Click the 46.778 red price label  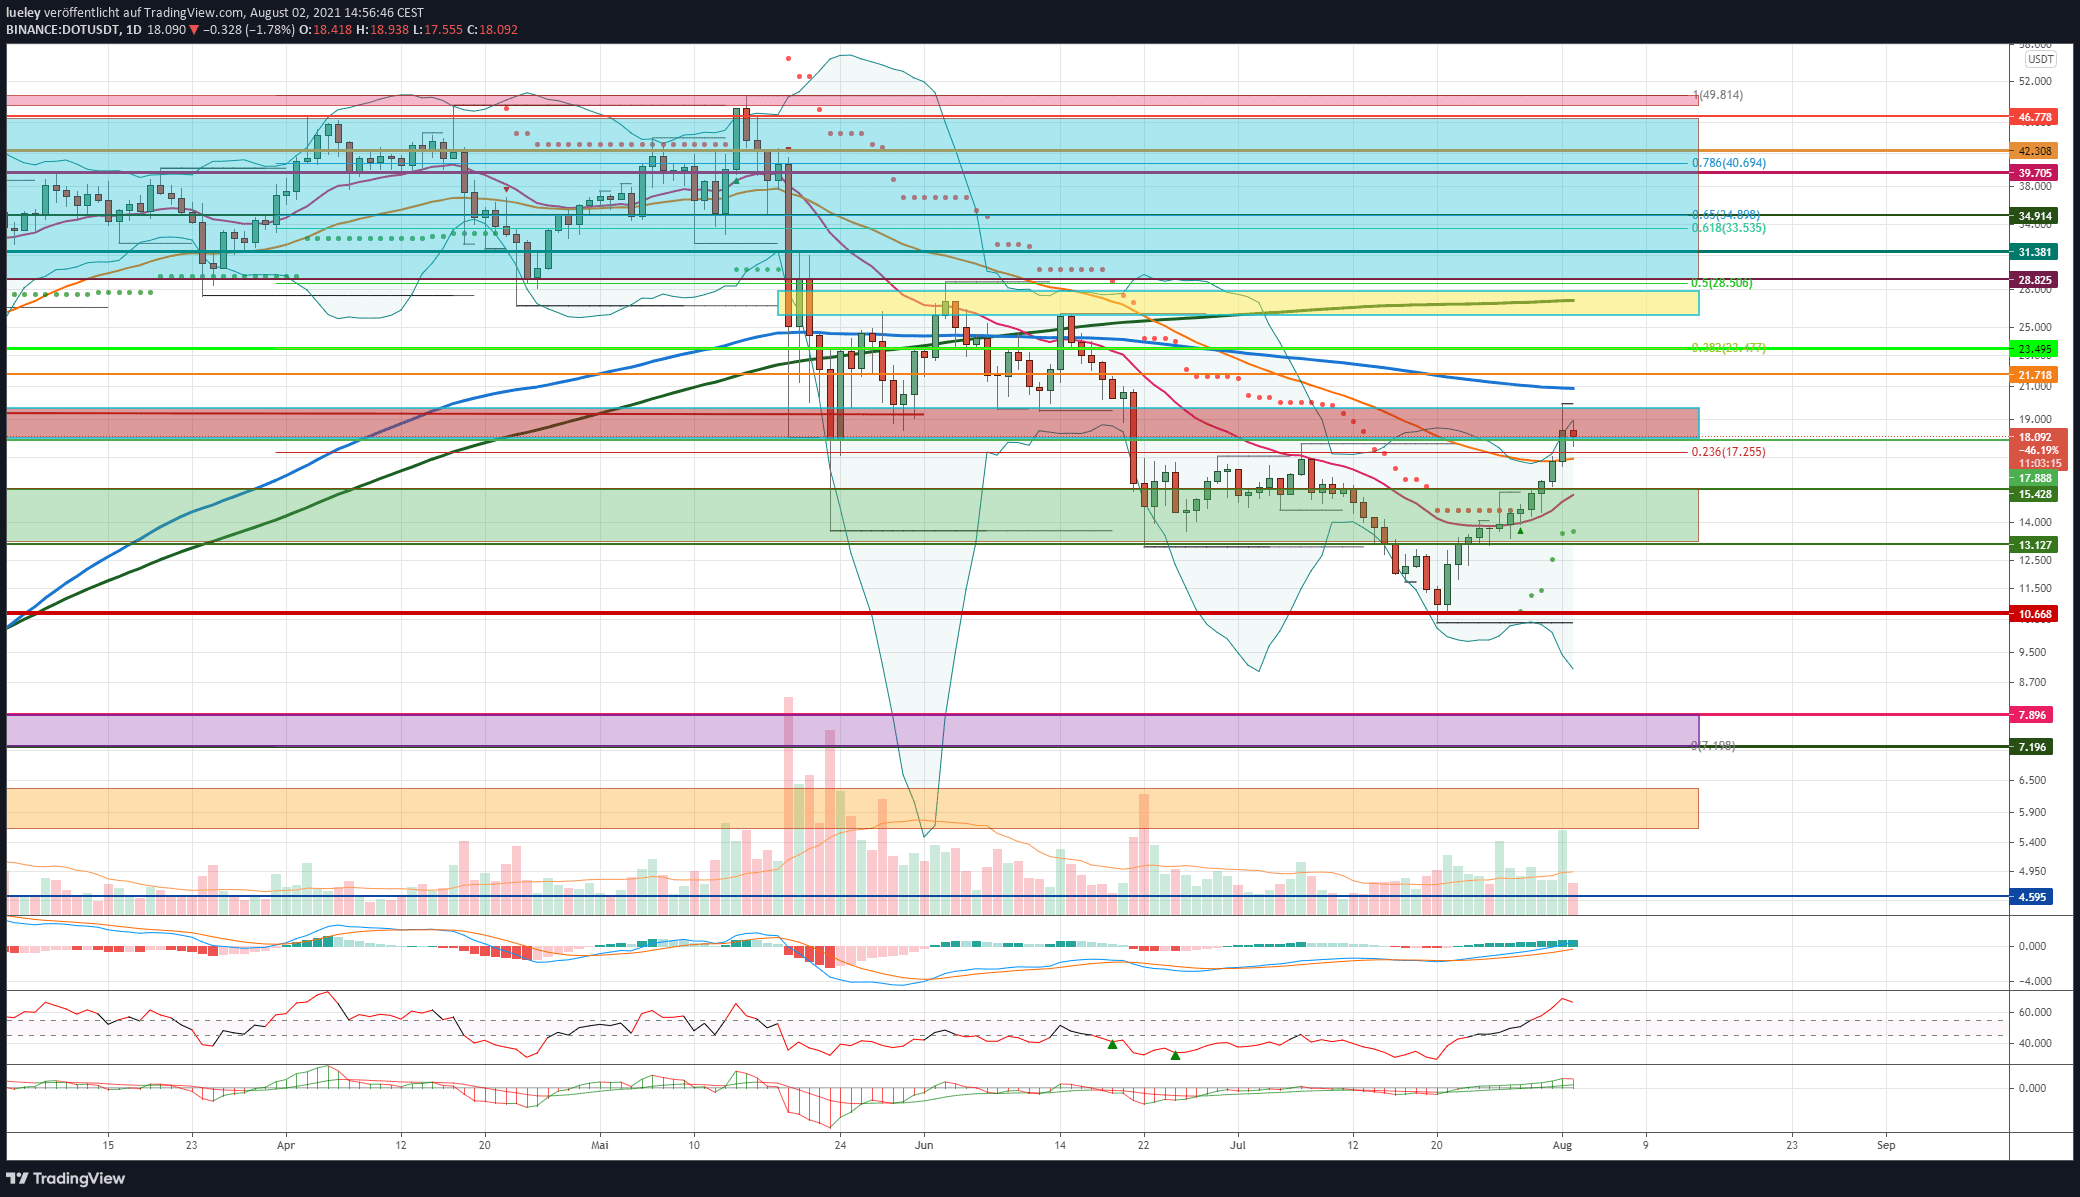(x=2034, y=117)
